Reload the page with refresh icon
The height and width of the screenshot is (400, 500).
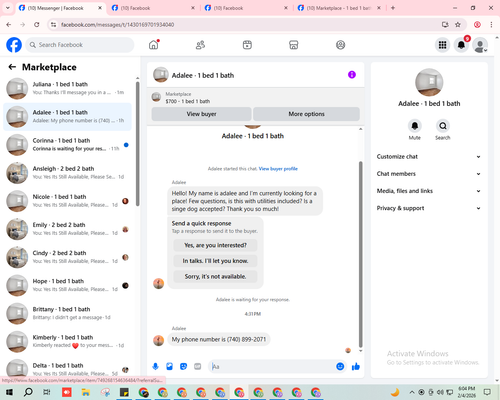point(37,25)
